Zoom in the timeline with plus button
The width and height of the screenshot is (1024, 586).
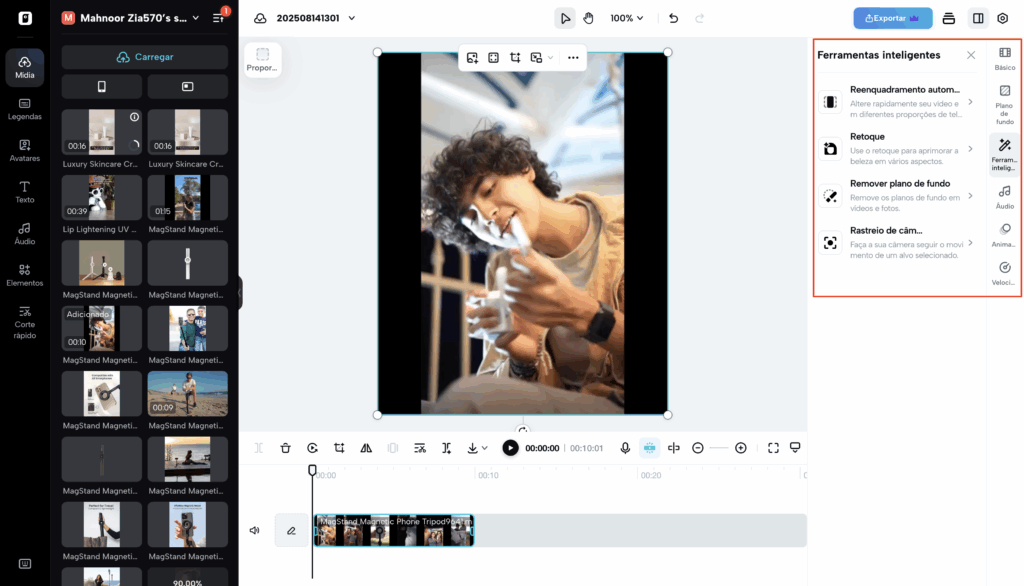tap(741, 448)
